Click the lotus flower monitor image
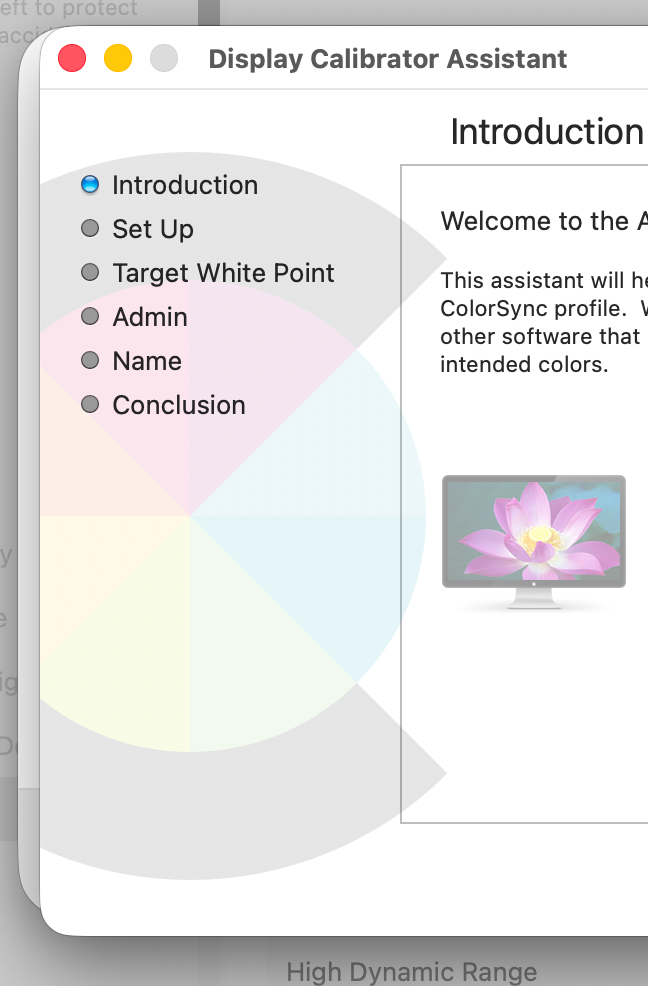Image resolution: width=648 pixels, height=986 pixels. tap(534, 542)
